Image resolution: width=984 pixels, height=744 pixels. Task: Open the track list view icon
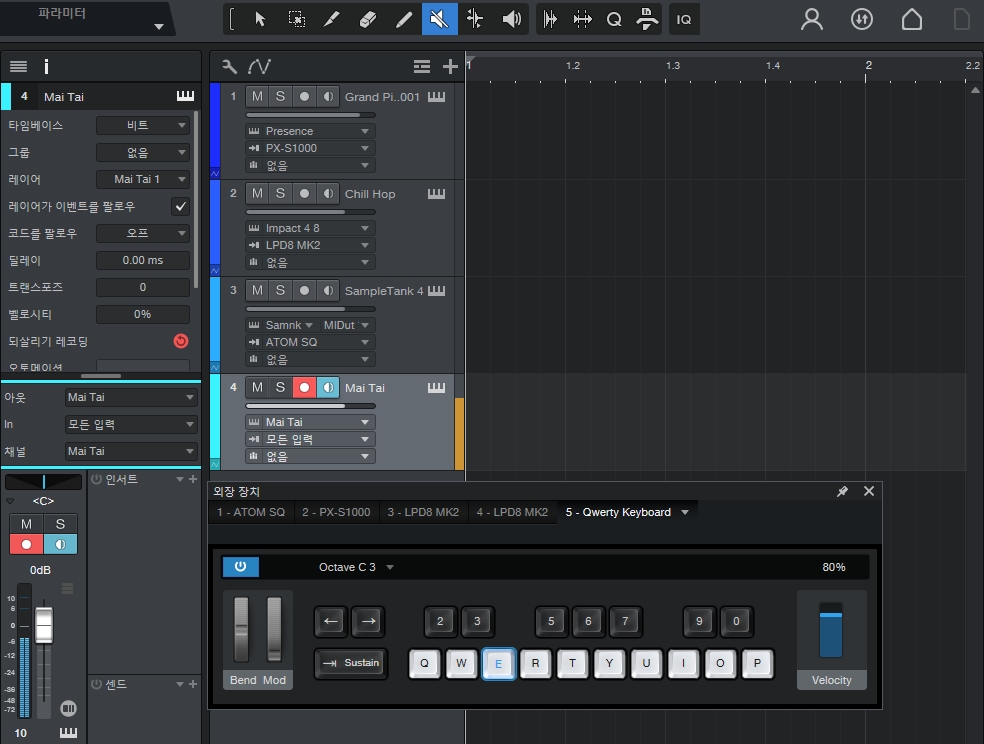422,66
